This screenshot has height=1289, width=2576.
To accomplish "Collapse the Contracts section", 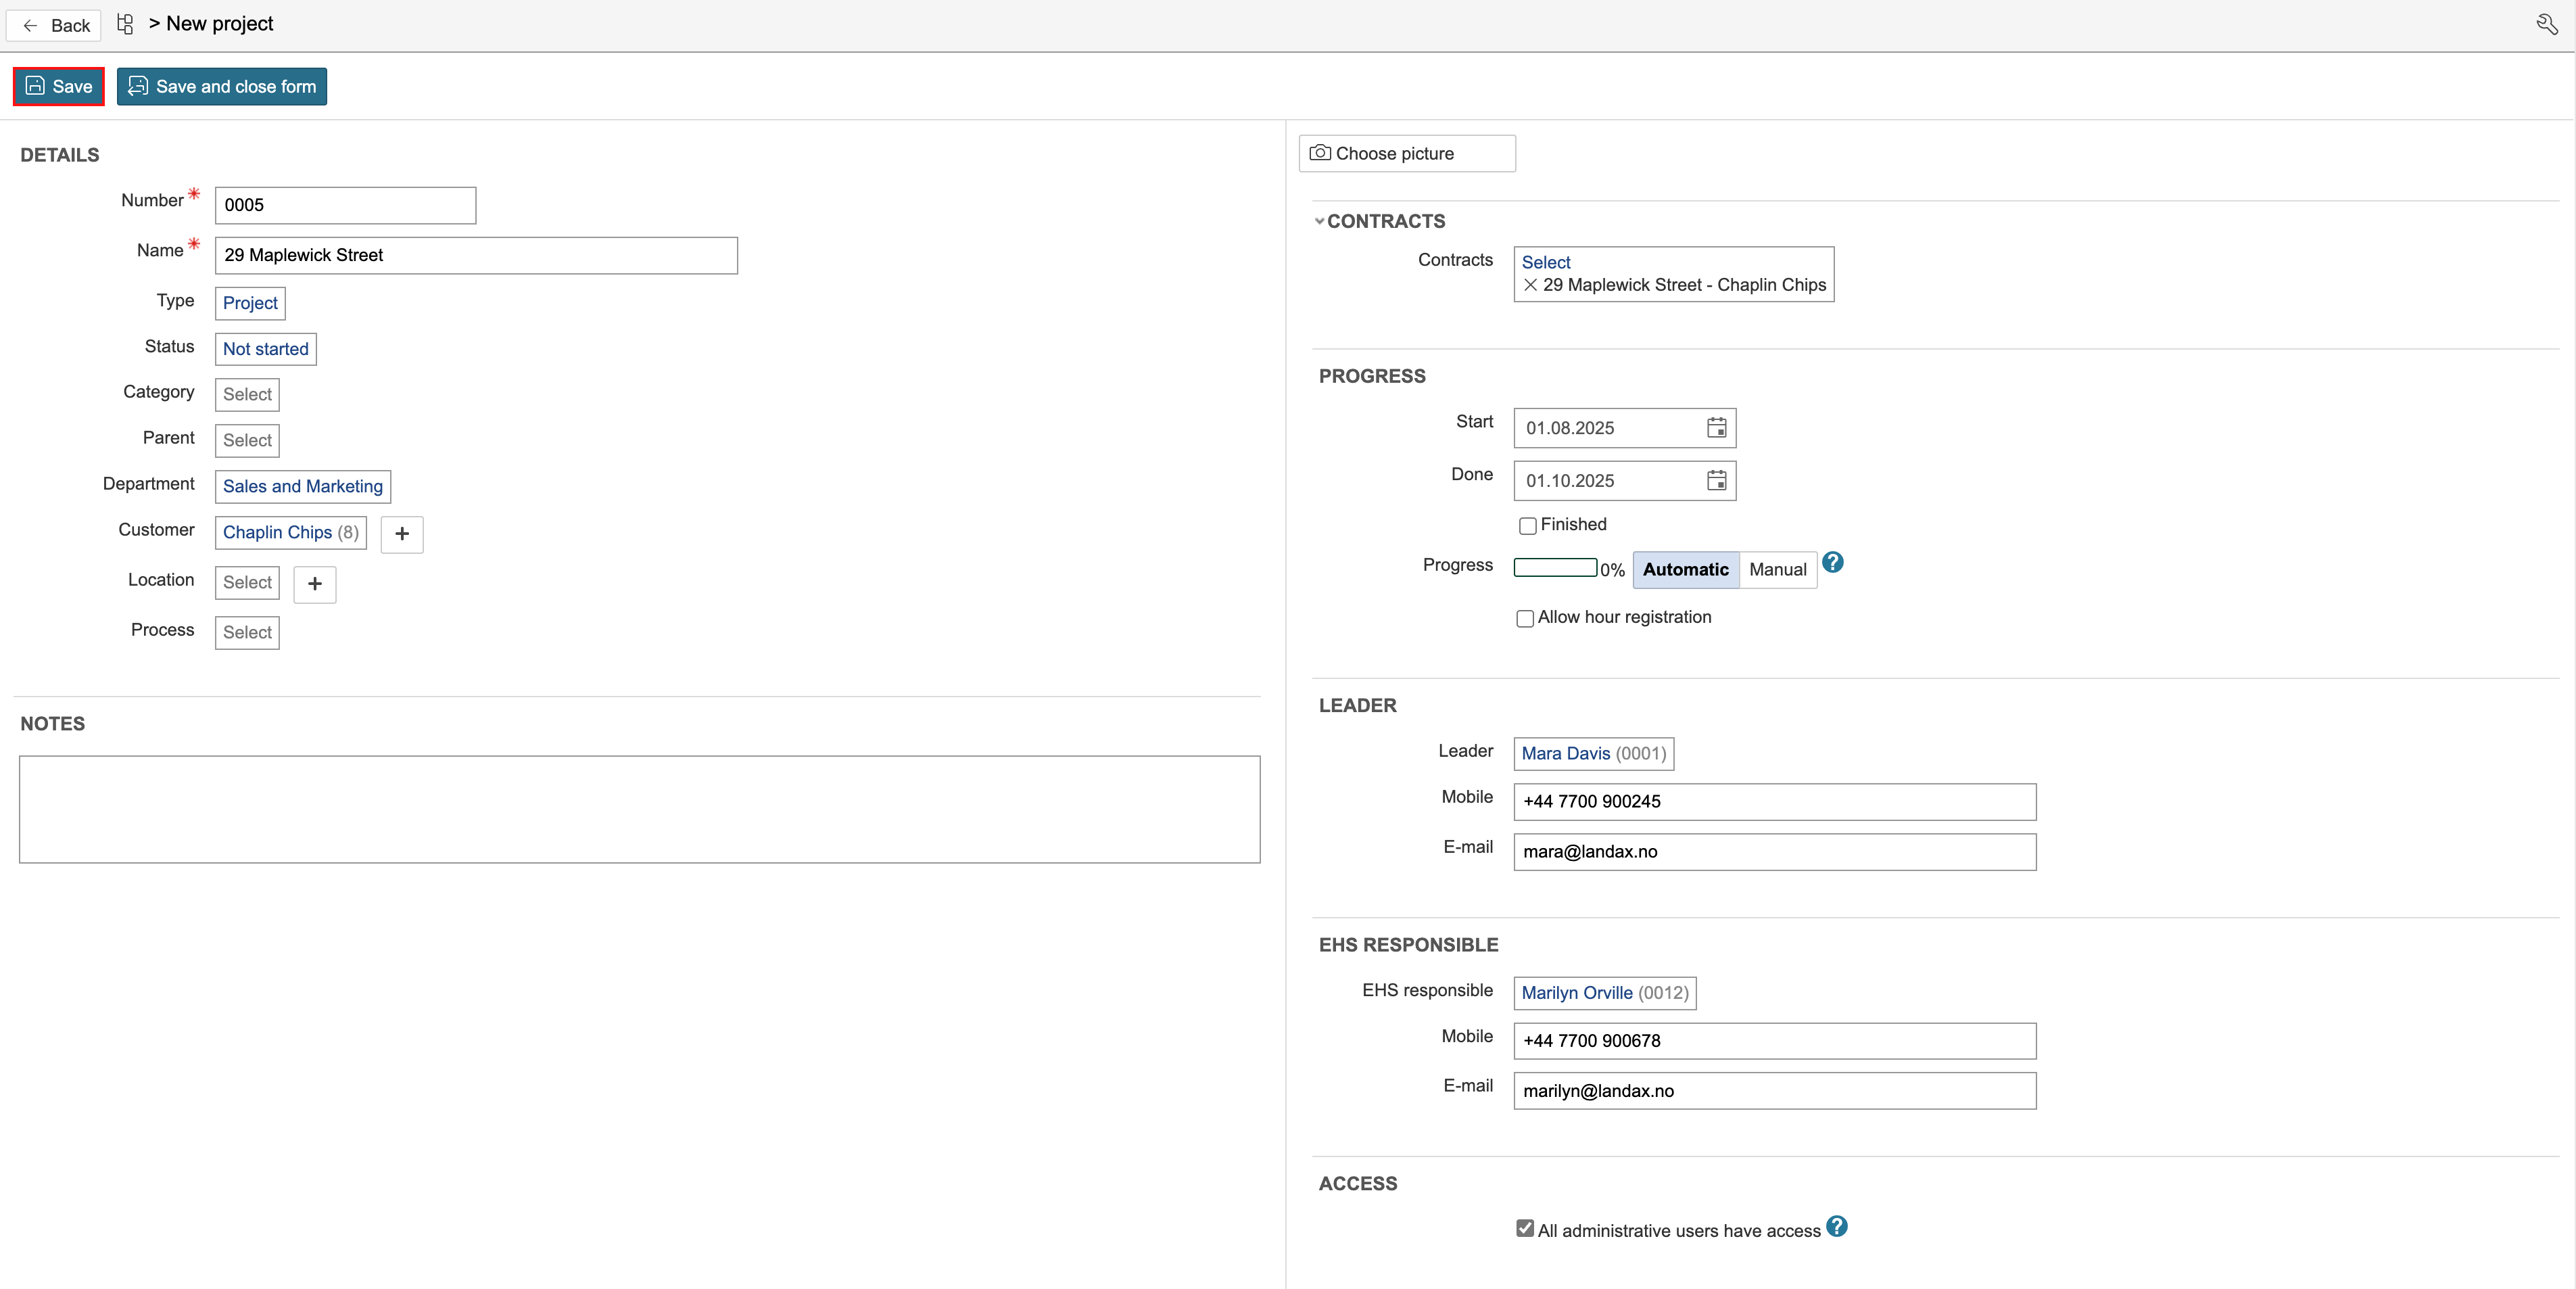I will click(x=1320, y=222).
